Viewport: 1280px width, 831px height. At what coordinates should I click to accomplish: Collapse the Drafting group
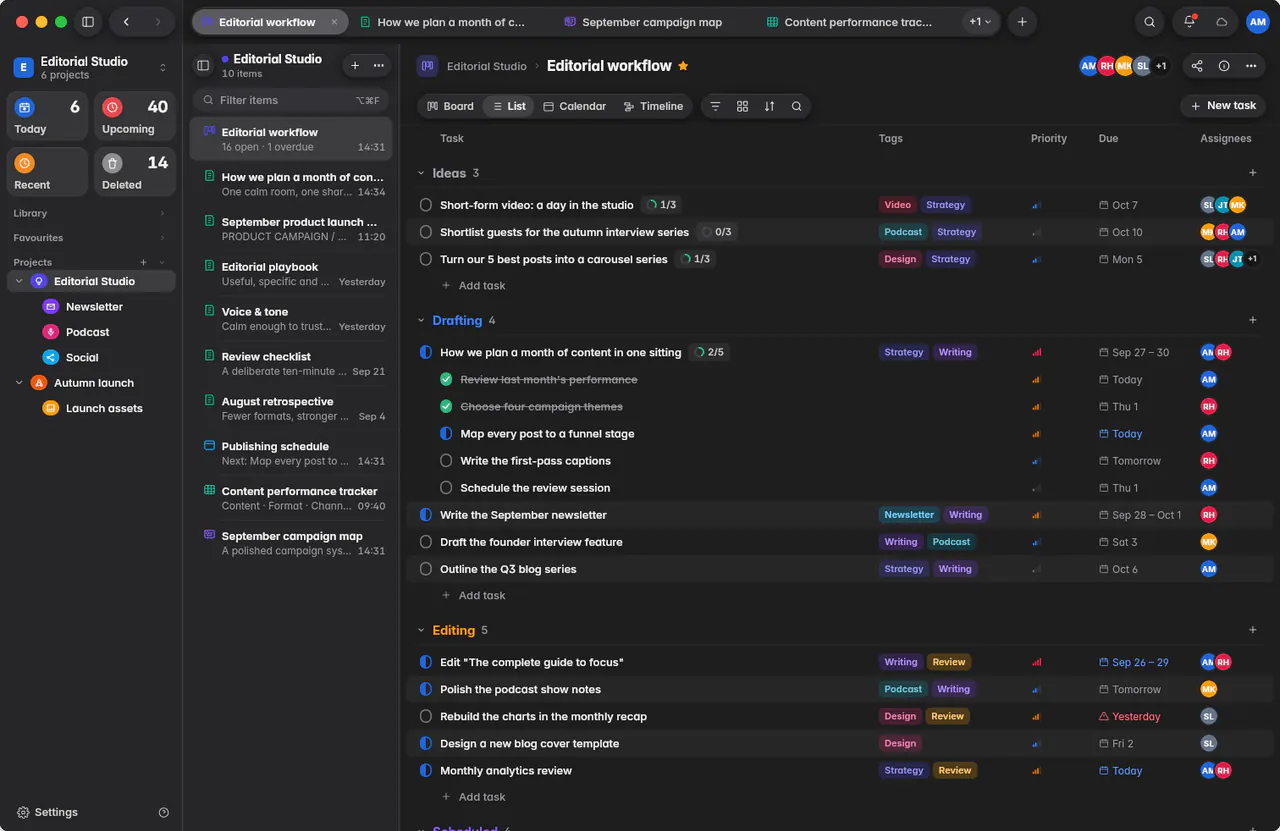click(421, 321)
